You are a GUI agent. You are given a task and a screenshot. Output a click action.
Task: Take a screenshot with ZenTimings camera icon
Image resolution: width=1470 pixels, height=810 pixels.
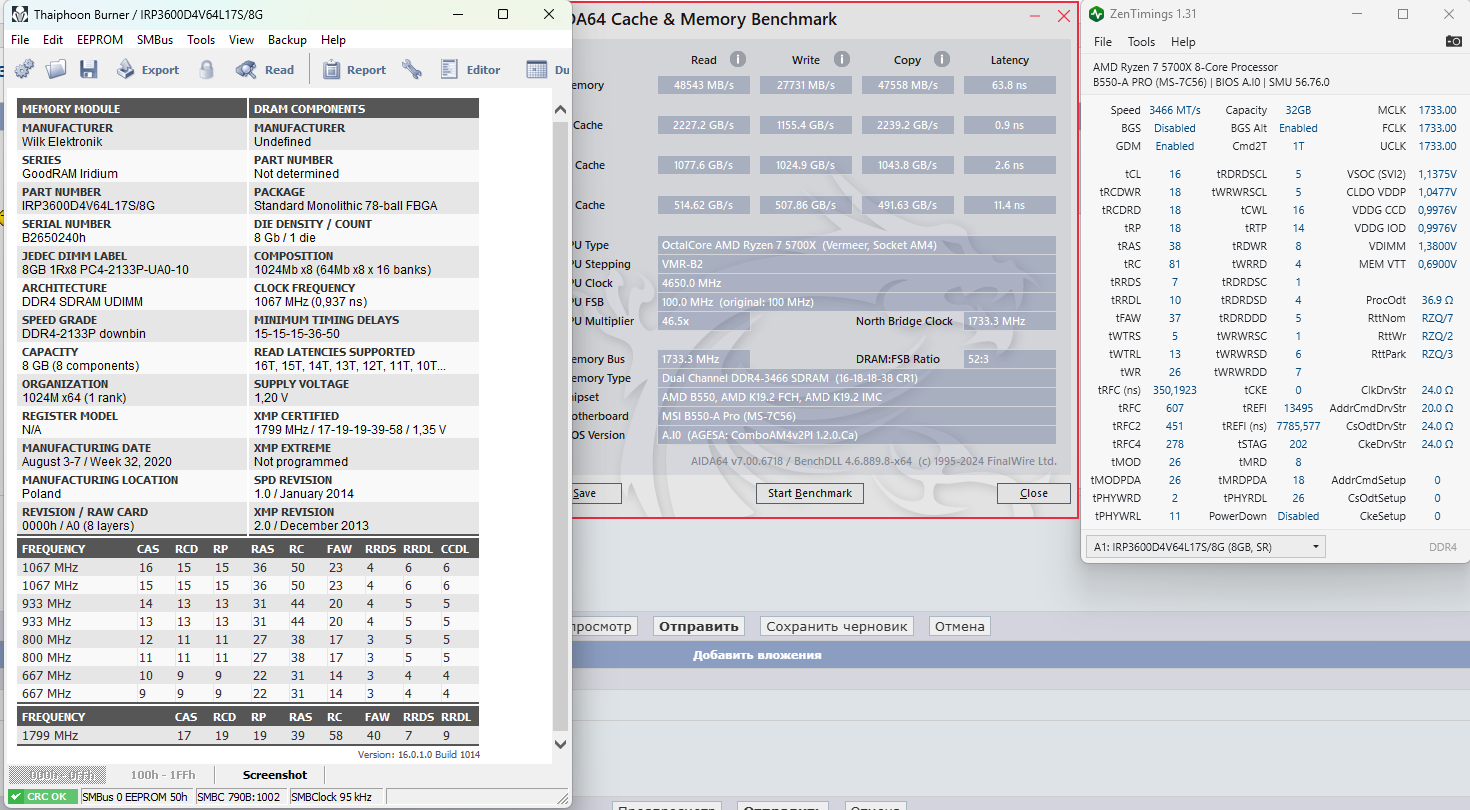(x=1453, y=42)
